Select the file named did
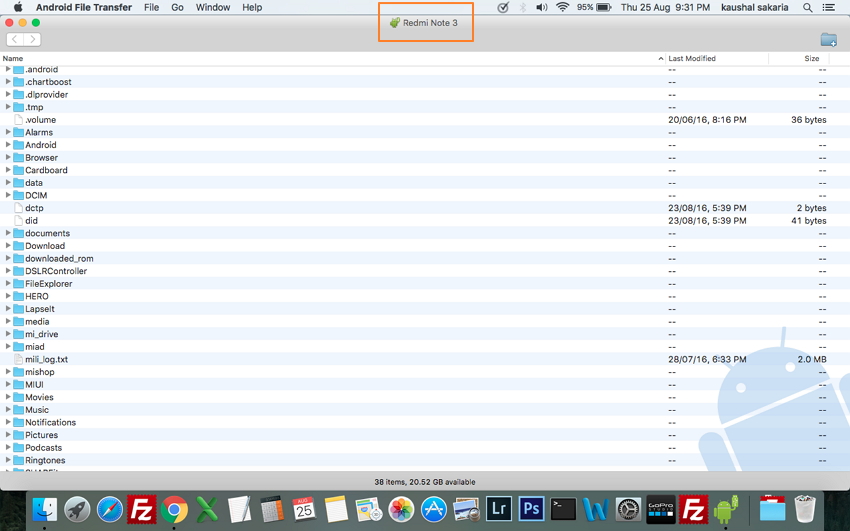Image resolution: width=850 pixels, height=531 pixels. 425,221
